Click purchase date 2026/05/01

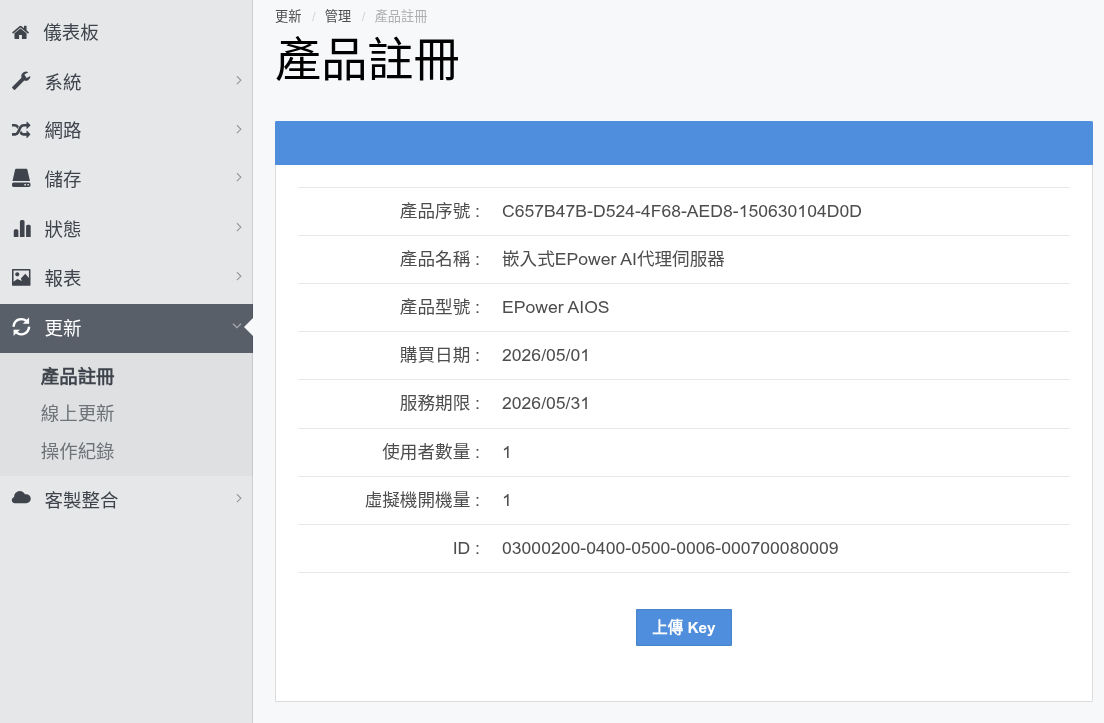pos(546,355)
